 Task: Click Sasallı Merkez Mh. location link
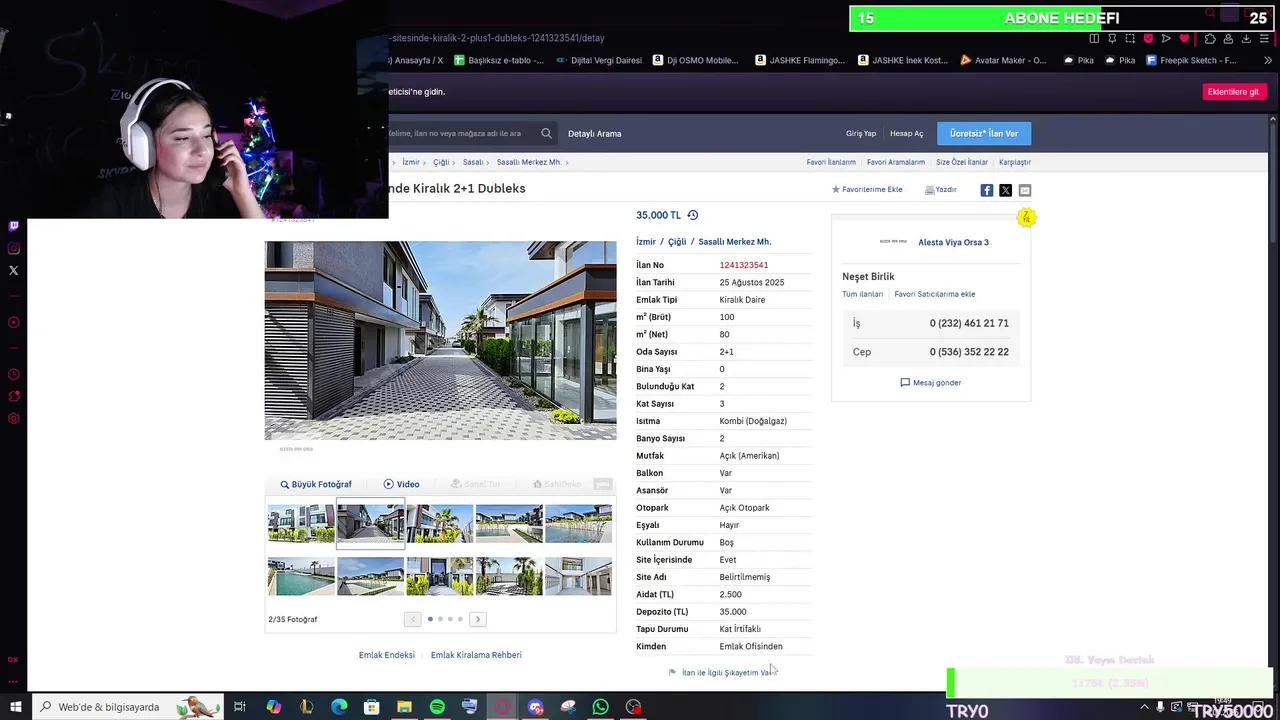[x=735, y=242]
